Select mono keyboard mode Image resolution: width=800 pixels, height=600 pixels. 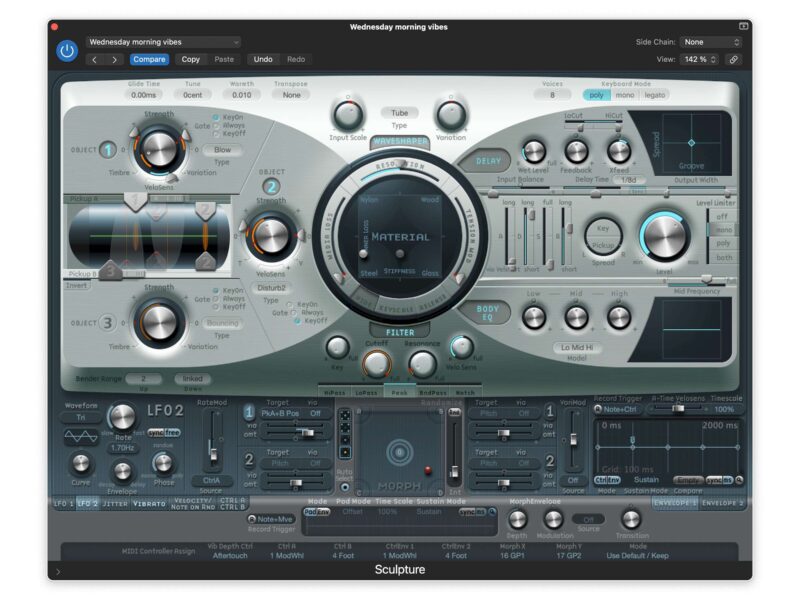click(625, 95)
